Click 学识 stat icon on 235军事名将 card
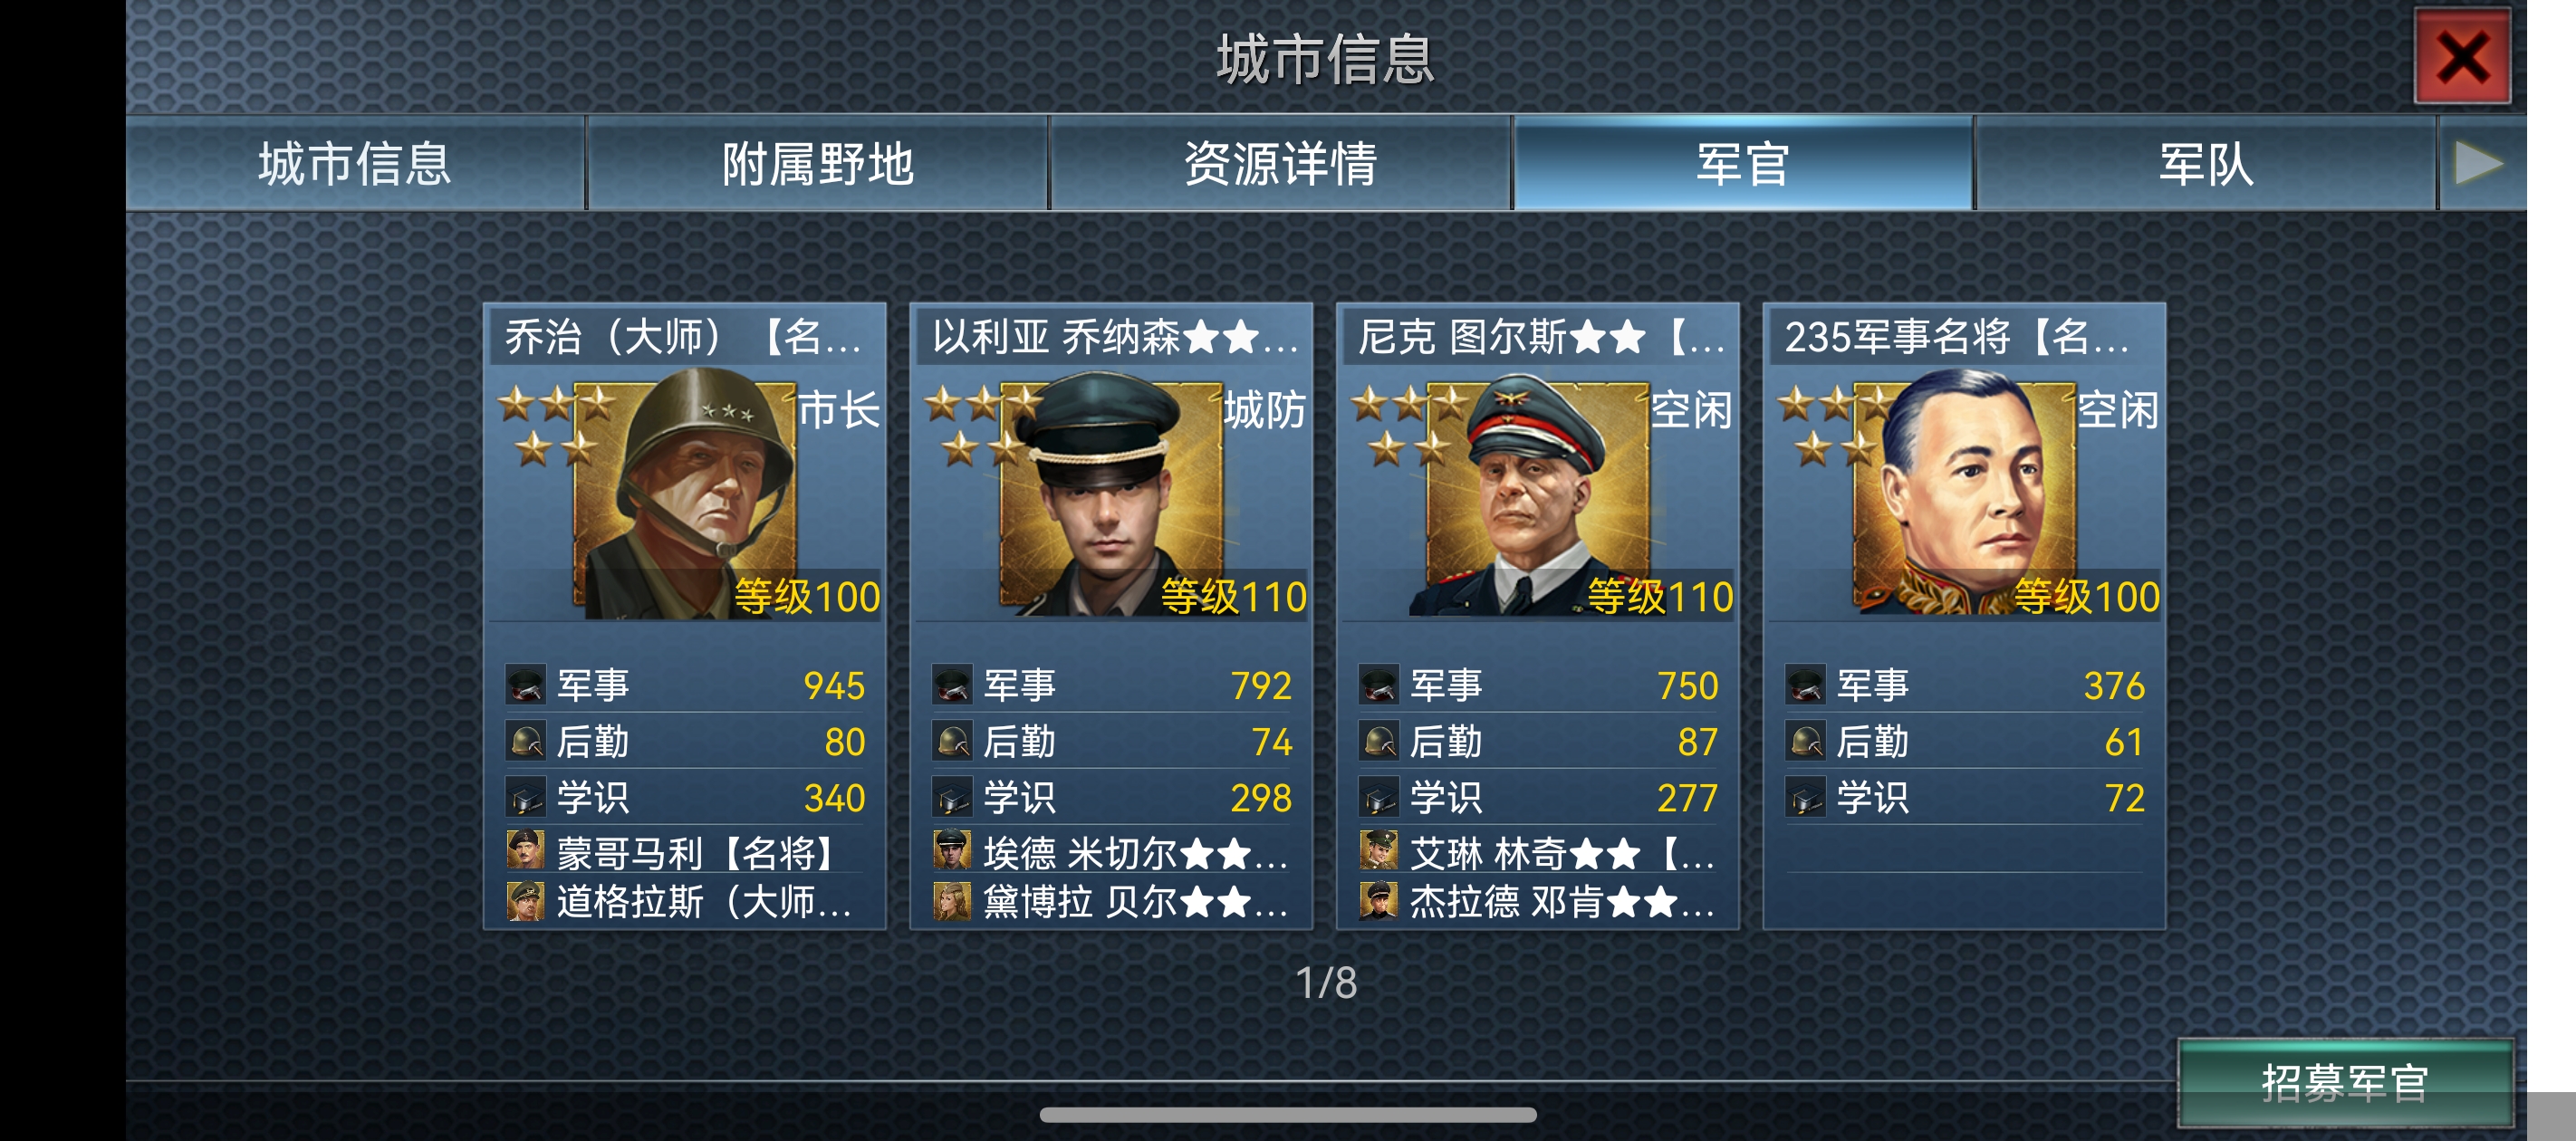Viewport: 2576px width, 1141px height. [x=1806, y=798]
